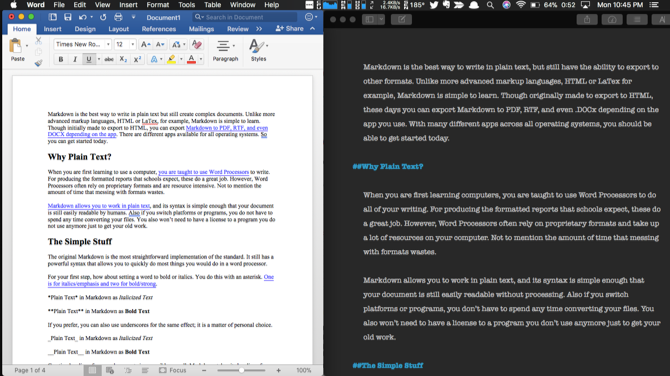Select the Format Painter brush icon

(x=38, y=63)
